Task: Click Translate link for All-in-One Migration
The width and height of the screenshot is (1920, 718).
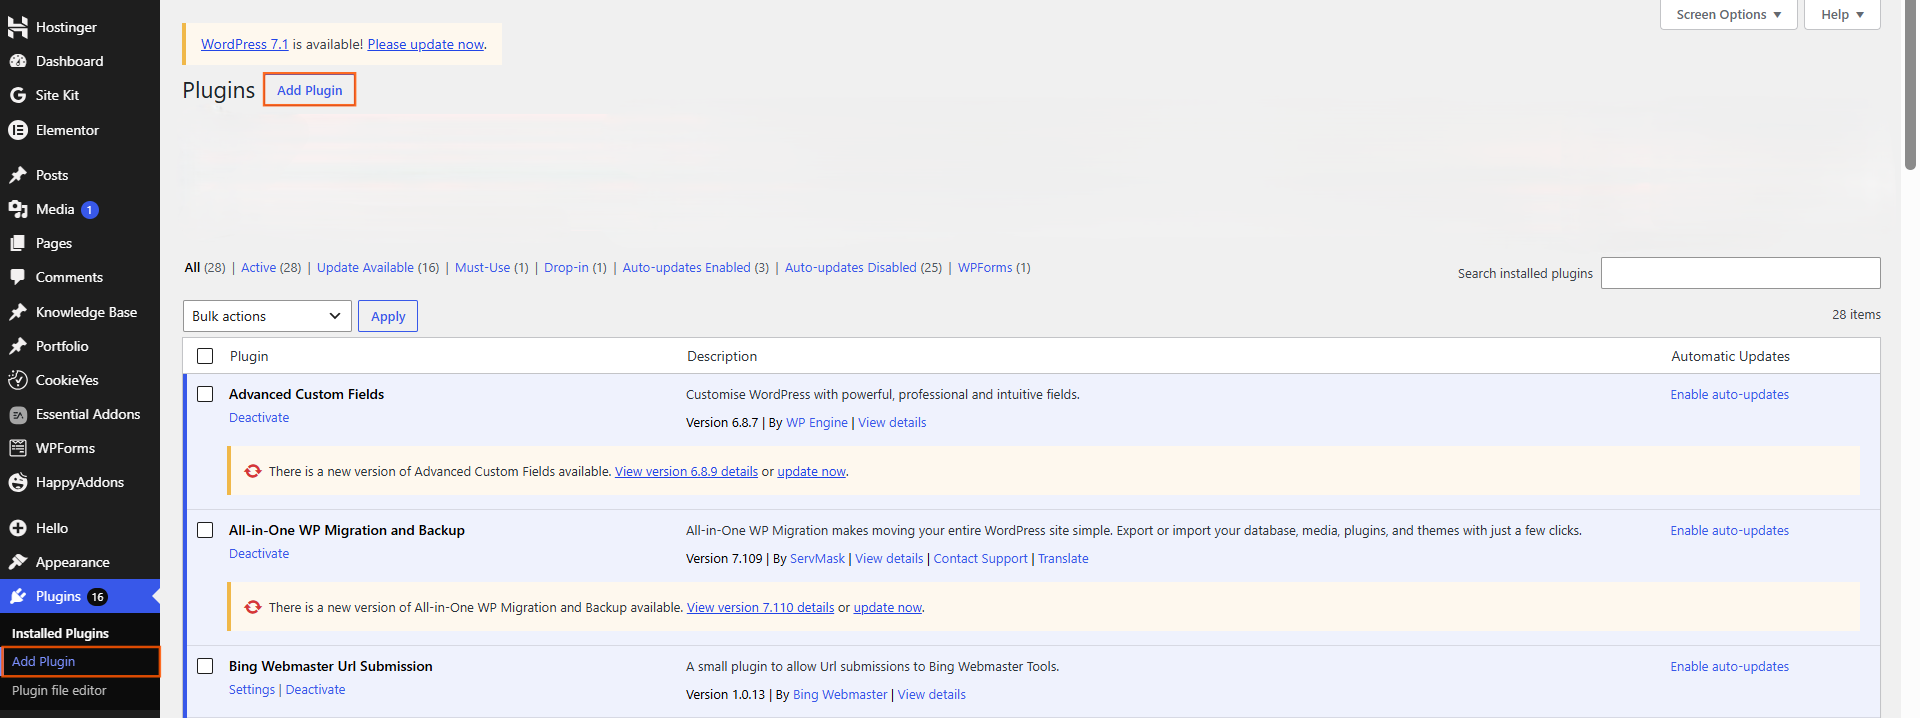Action: (1063, 558)
